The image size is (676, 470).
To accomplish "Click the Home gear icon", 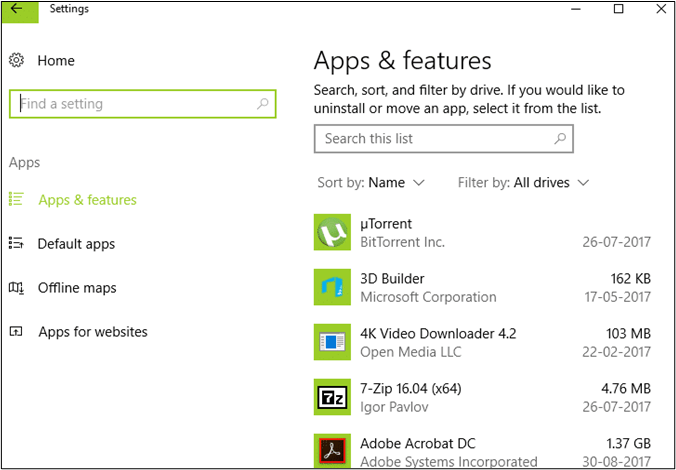I will pyautogui.click(x=16, y=61).
